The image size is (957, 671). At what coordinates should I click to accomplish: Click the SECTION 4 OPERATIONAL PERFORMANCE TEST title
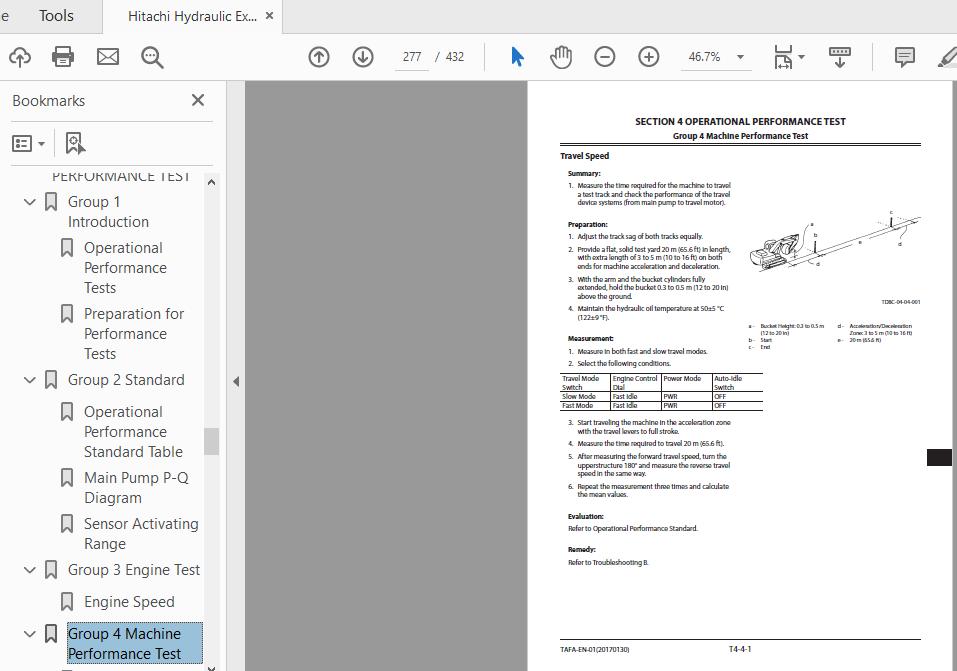pos(740,122)
